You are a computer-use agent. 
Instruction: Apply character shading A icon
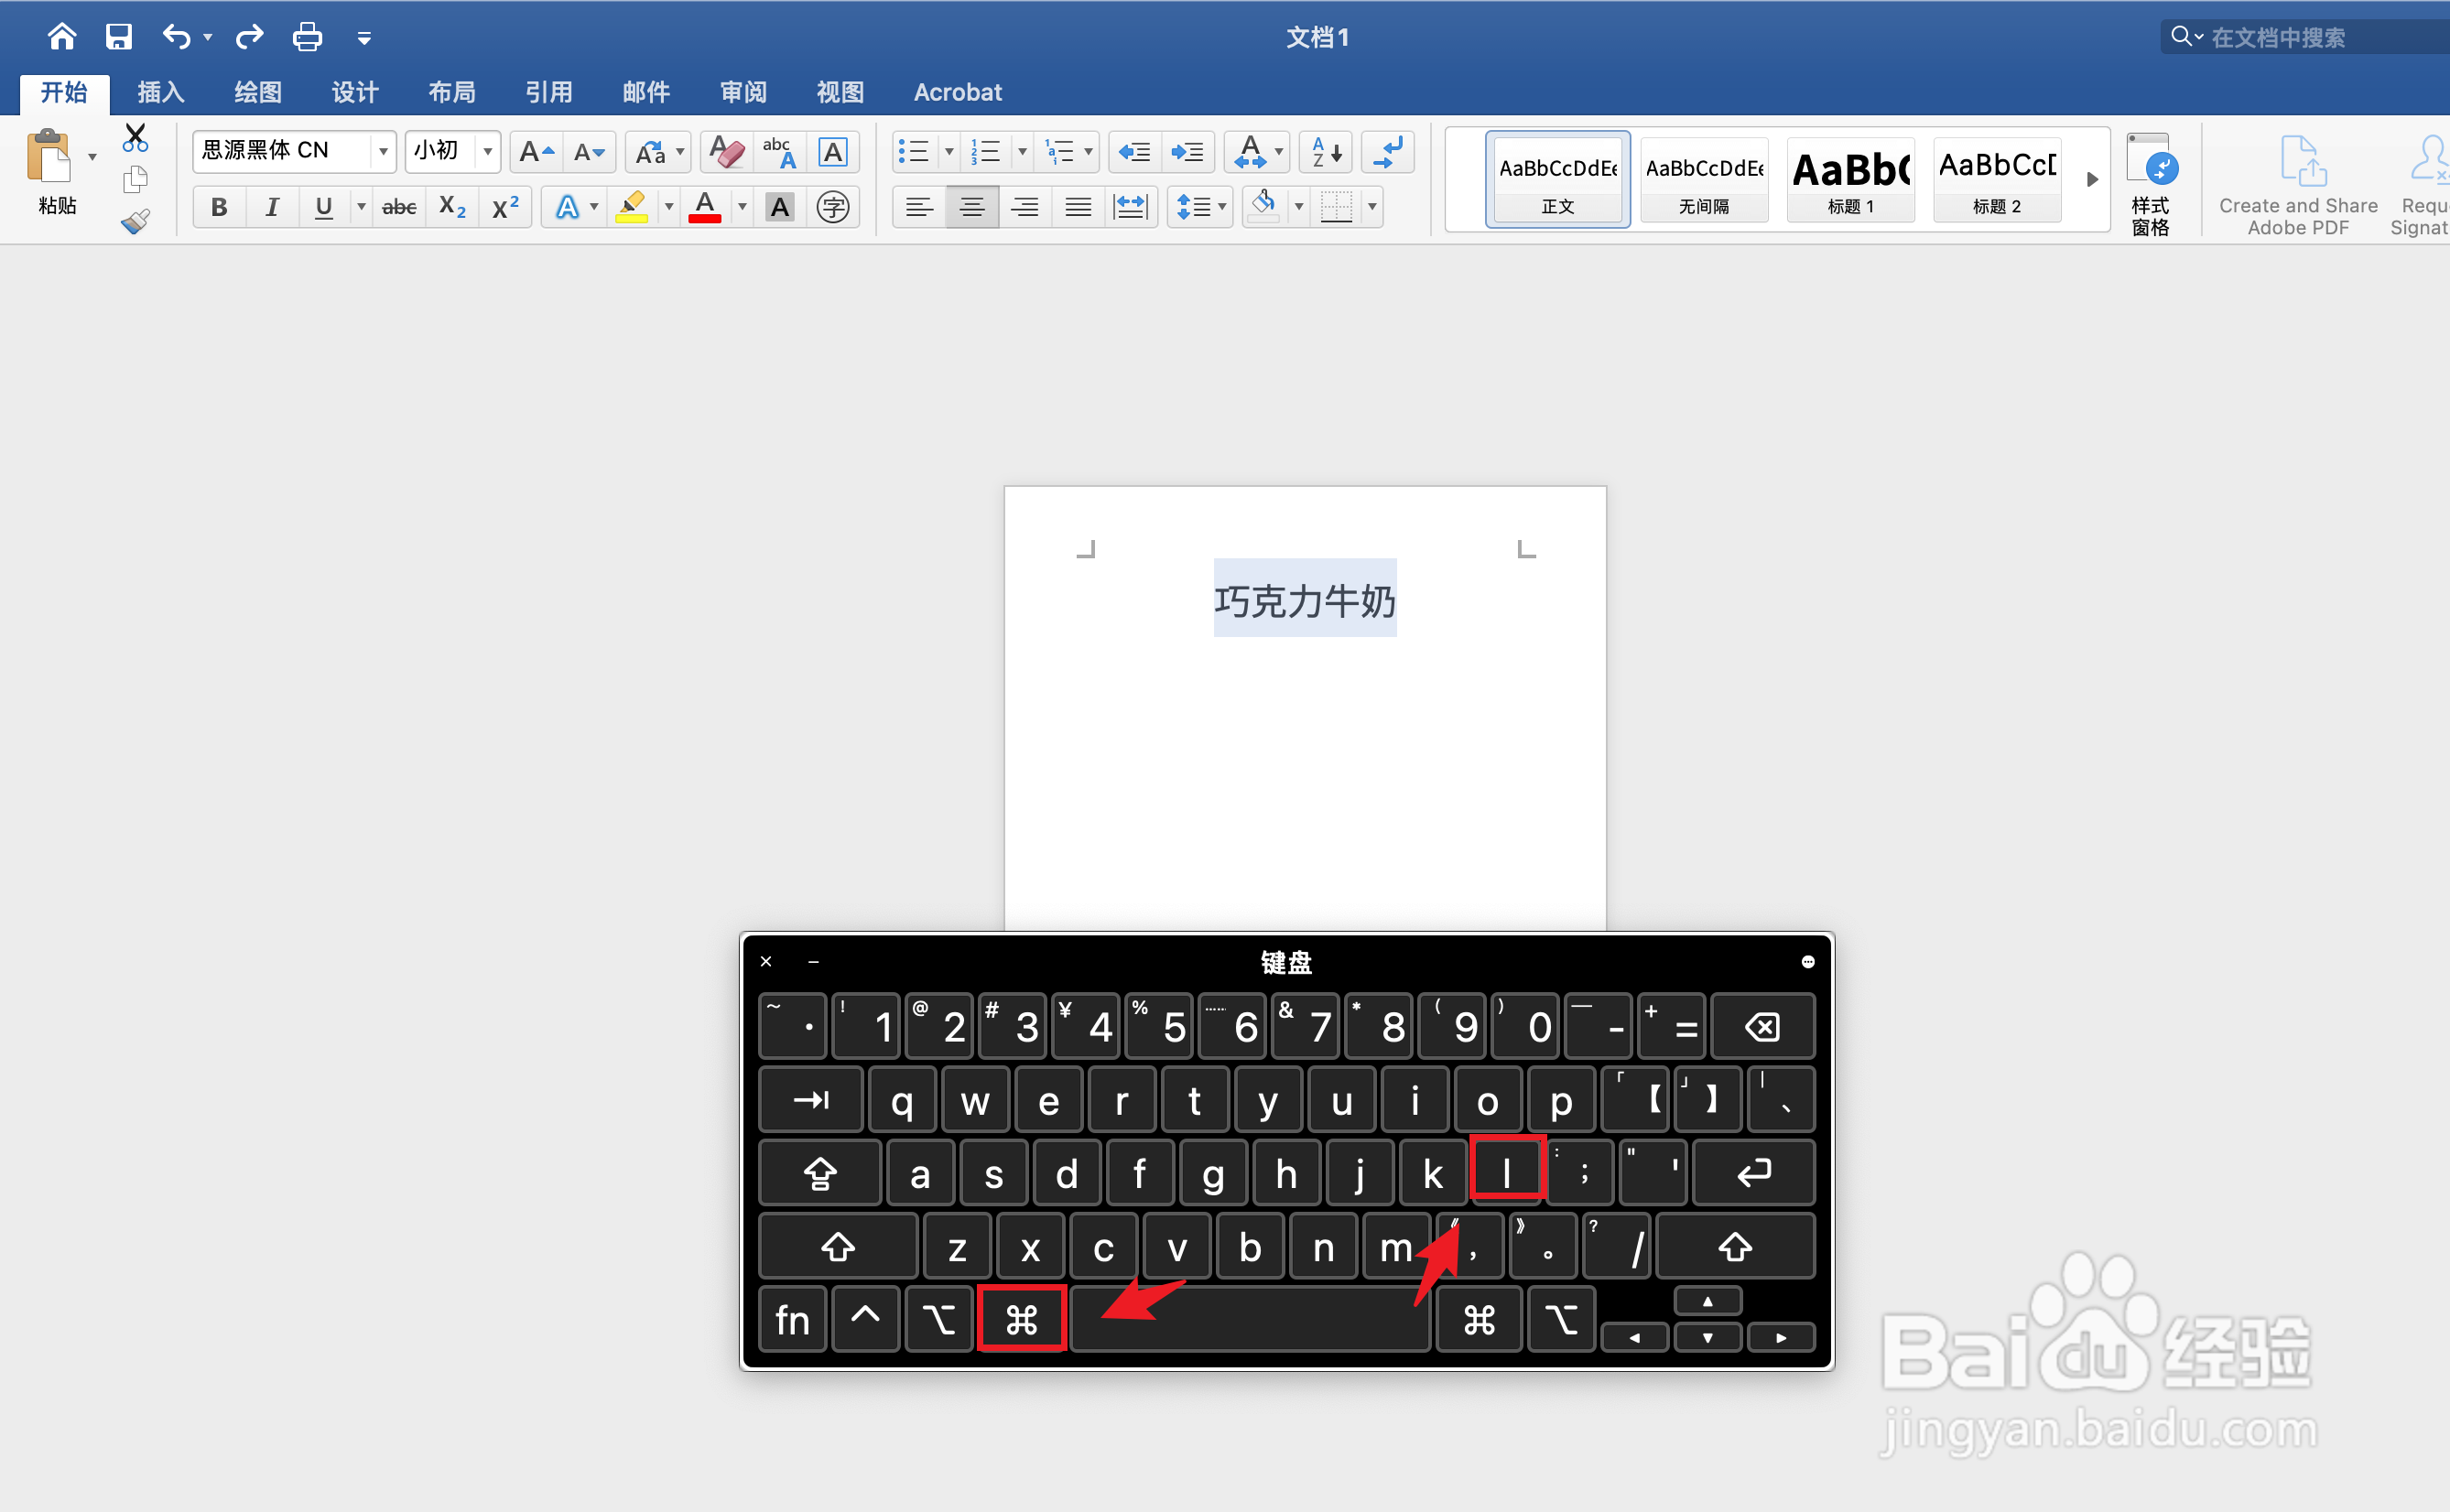pos(779,207)
